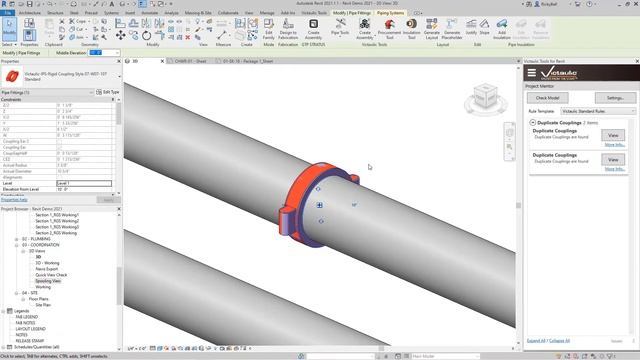Click Edit Family
This screenshot has width=640, height=360.
coord(269,29)
